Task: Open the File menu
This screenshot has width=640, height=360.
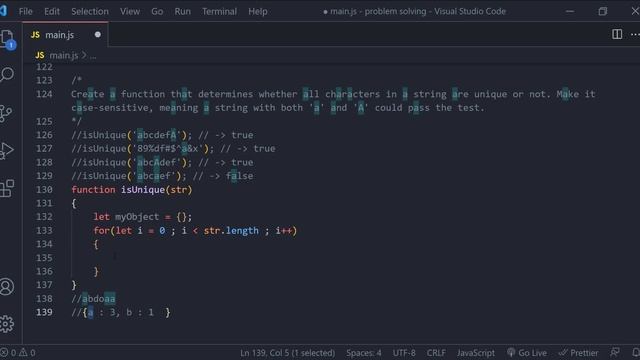Action: 25,11
